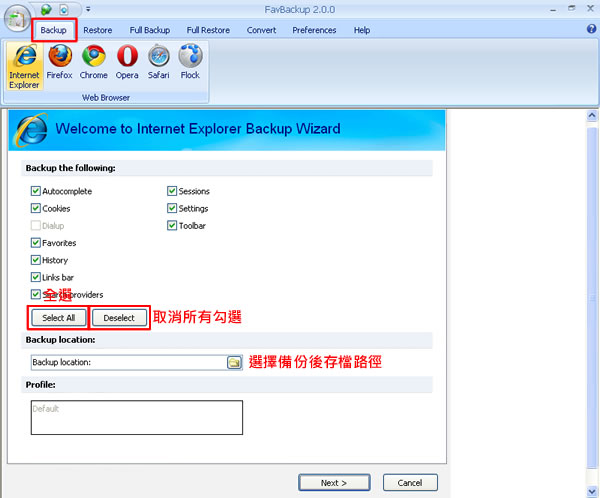Select the Default profile entry

[46, 409]
